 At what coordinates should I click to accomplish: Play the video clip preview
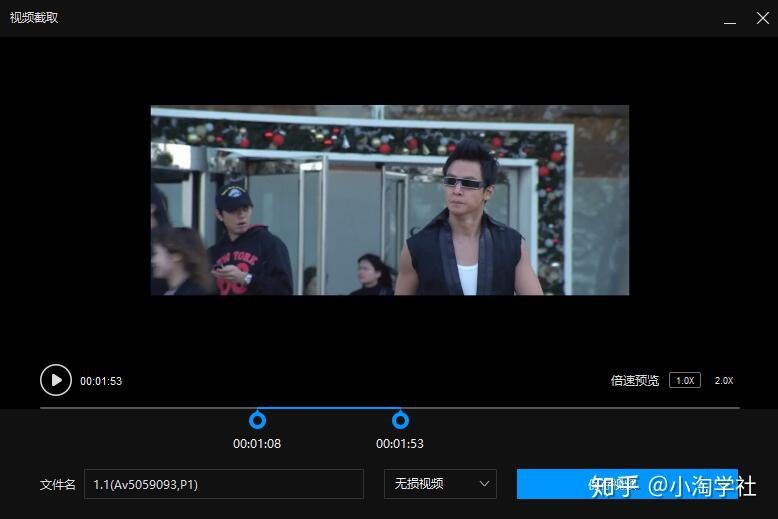pyautogui.click(x=56, y=380)
